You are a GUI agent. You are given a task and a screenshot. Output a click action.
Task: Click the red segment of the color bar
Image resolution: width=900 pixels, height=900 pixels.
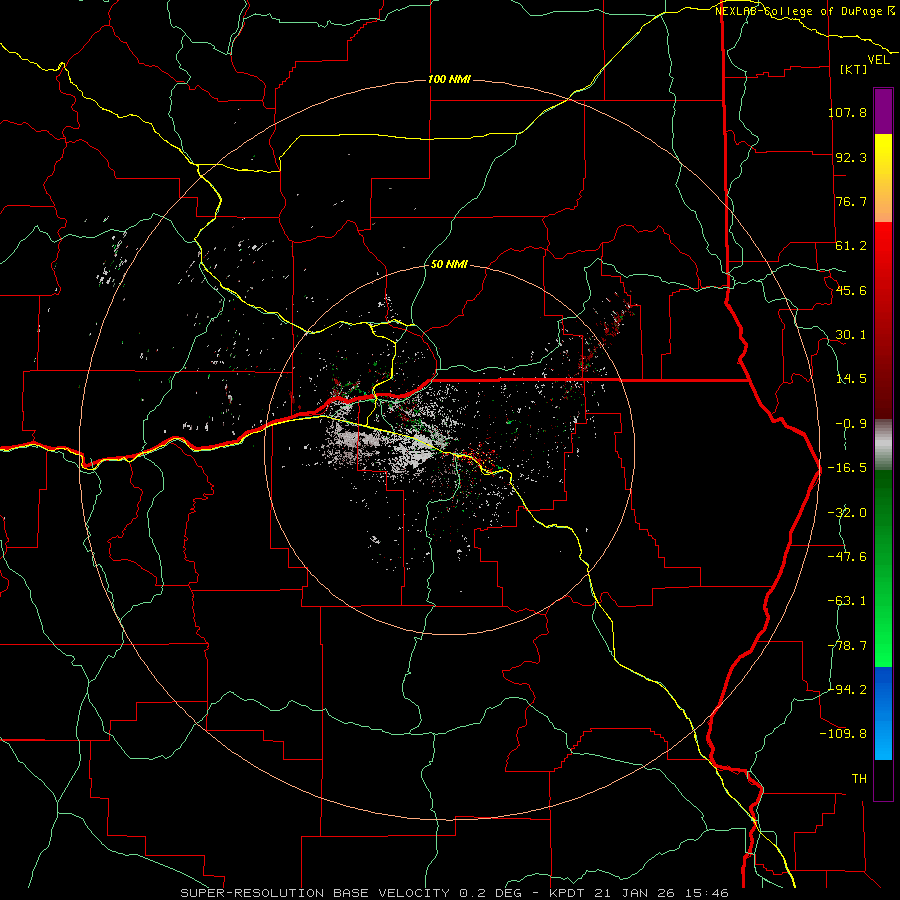[883, 320]
